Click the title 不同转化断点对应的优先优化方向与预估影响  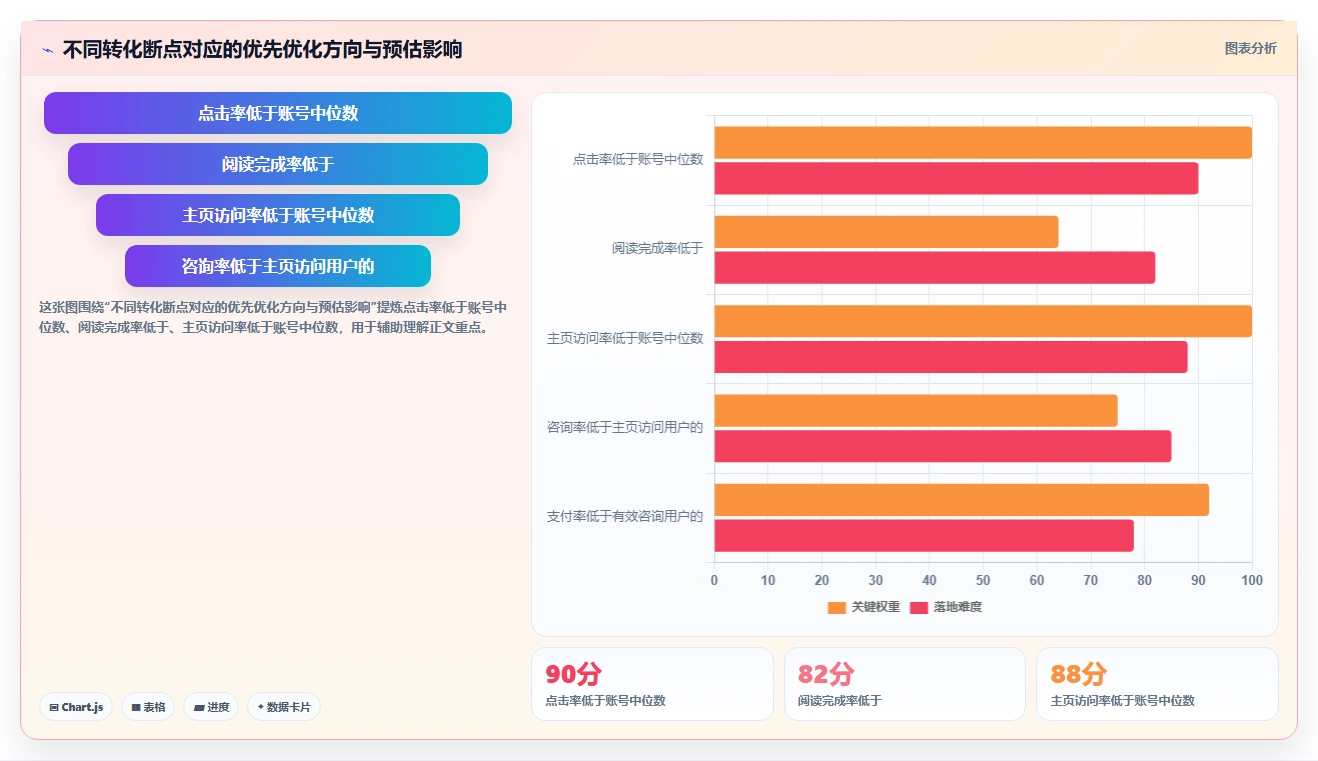coord(262,49)
